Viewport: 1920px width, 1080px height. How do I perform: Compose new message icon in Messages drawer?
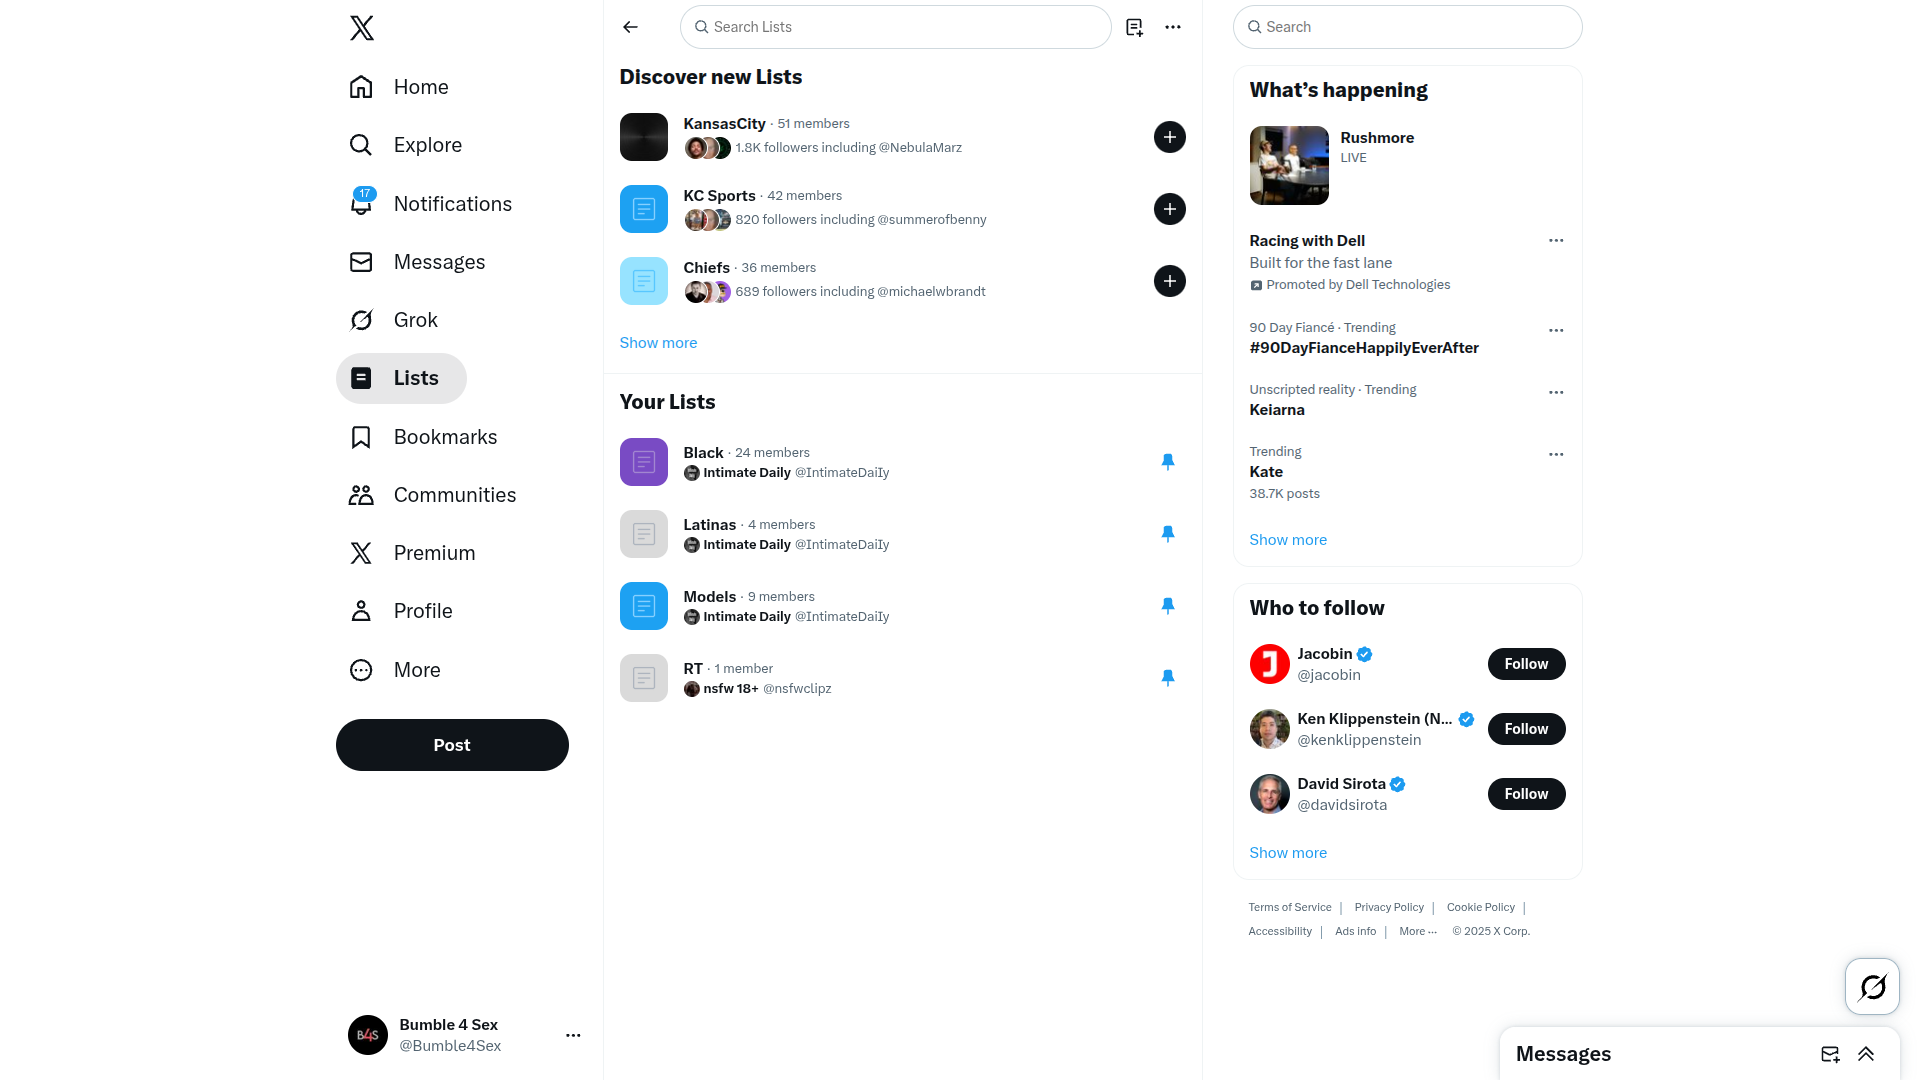(1830, 1054)
